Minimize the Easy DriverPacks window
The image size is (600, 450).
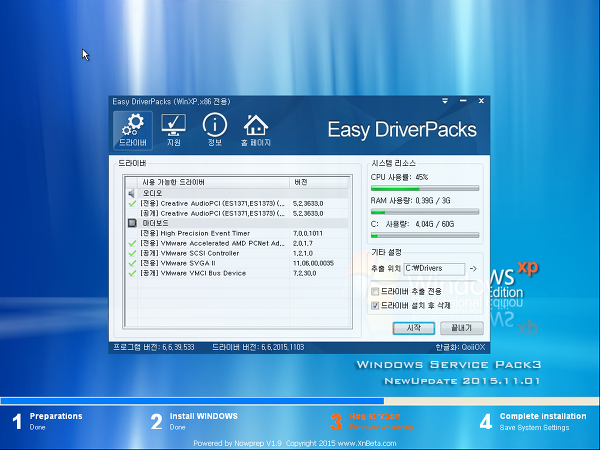[463, 101]
